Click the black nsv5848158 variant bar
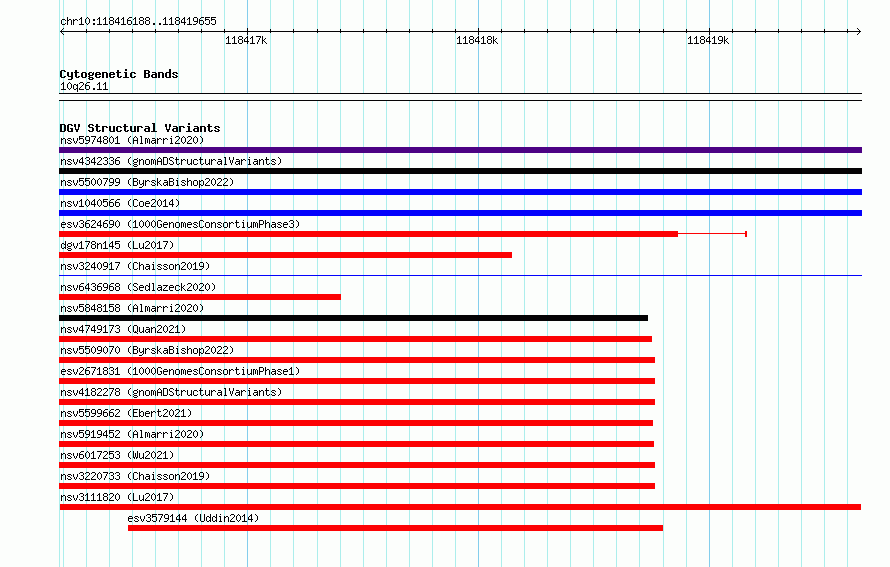 coord(354,318)
